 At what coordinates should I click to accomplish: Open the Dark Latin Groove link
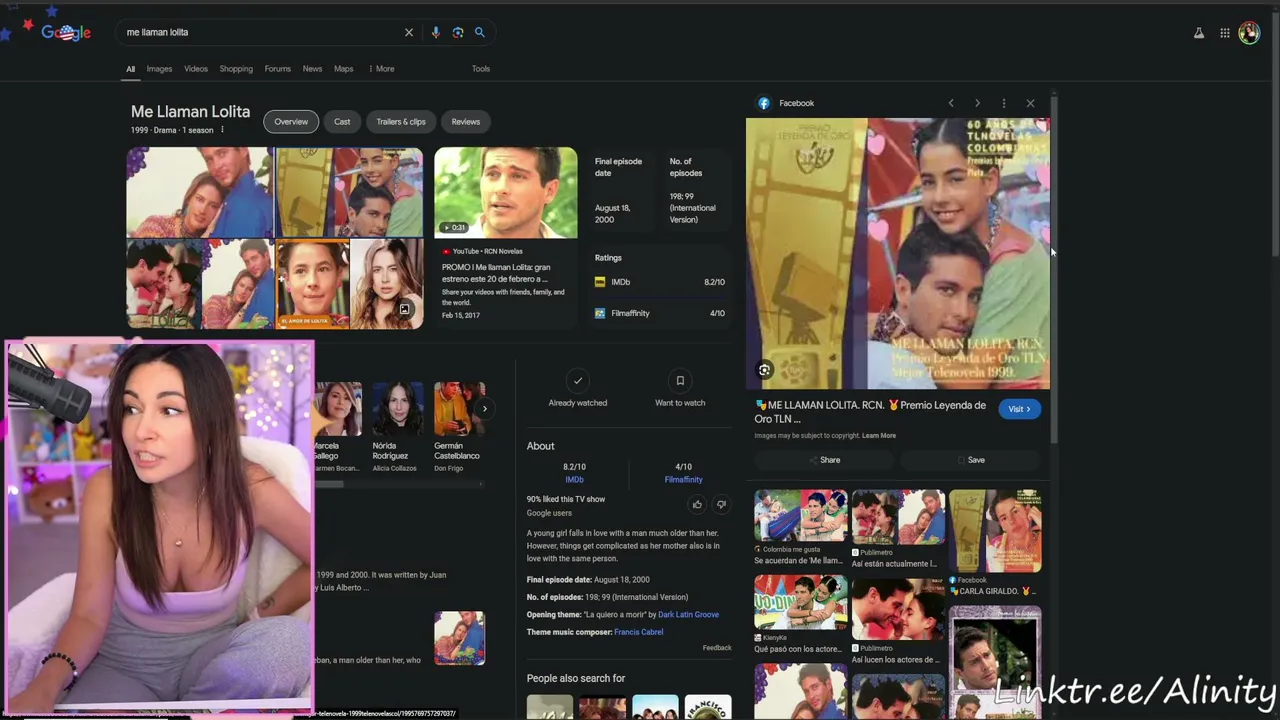coord(688,615)
